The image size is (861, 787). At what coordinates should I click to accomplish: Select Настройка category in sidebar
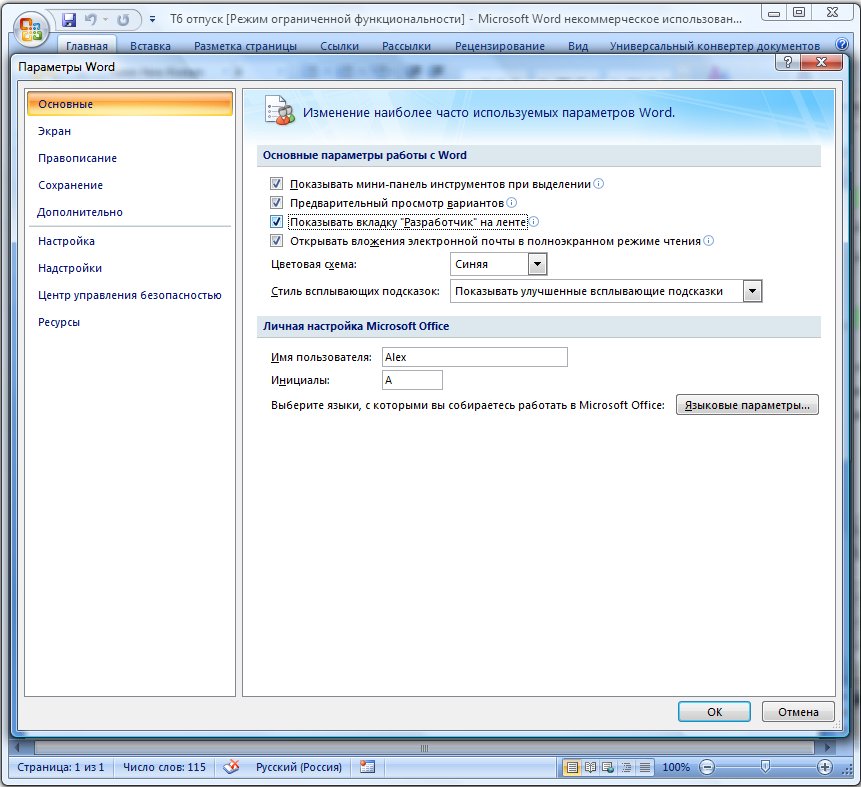coord(130,241)
